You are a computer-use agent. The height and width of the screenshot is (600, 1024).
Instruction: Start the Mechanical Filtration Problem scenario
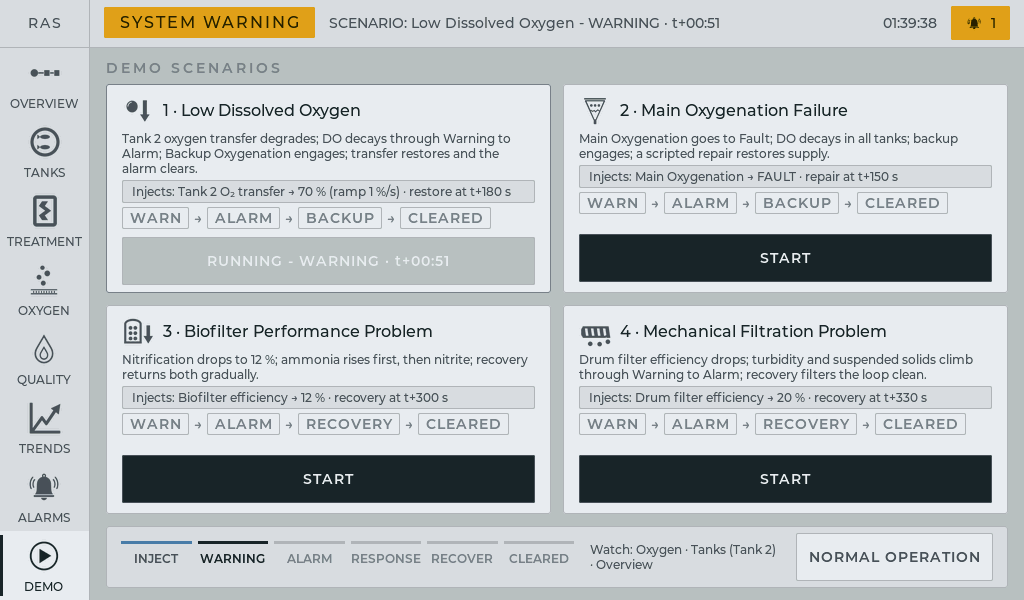tap(785, 479)
